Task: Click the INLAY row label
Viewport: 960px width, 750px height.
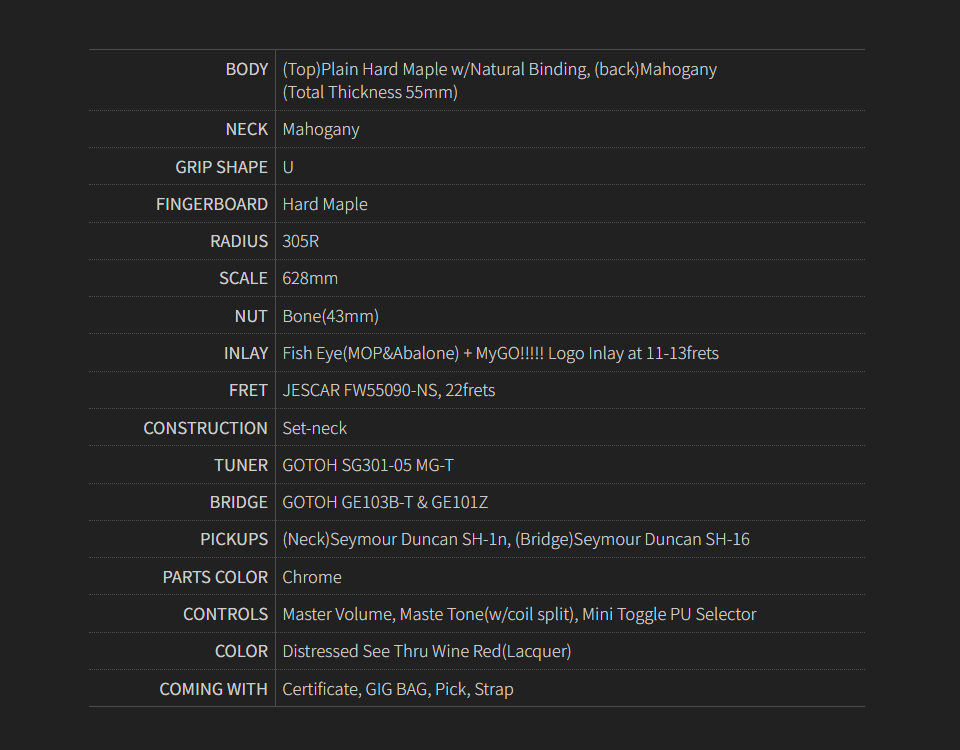Action: 245,353
